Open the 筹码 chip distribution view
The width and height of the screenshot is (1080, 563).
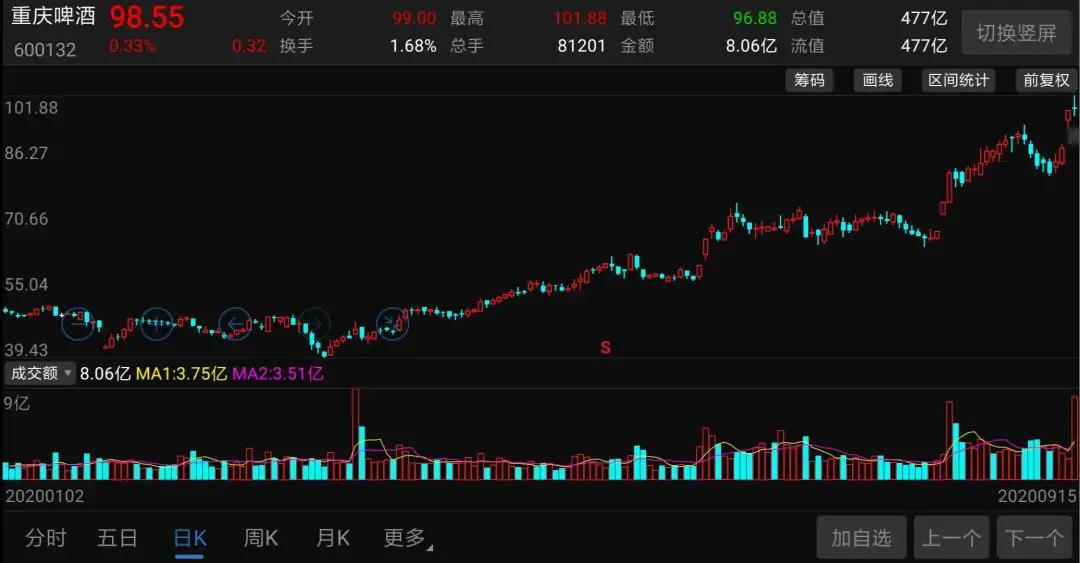809,81
